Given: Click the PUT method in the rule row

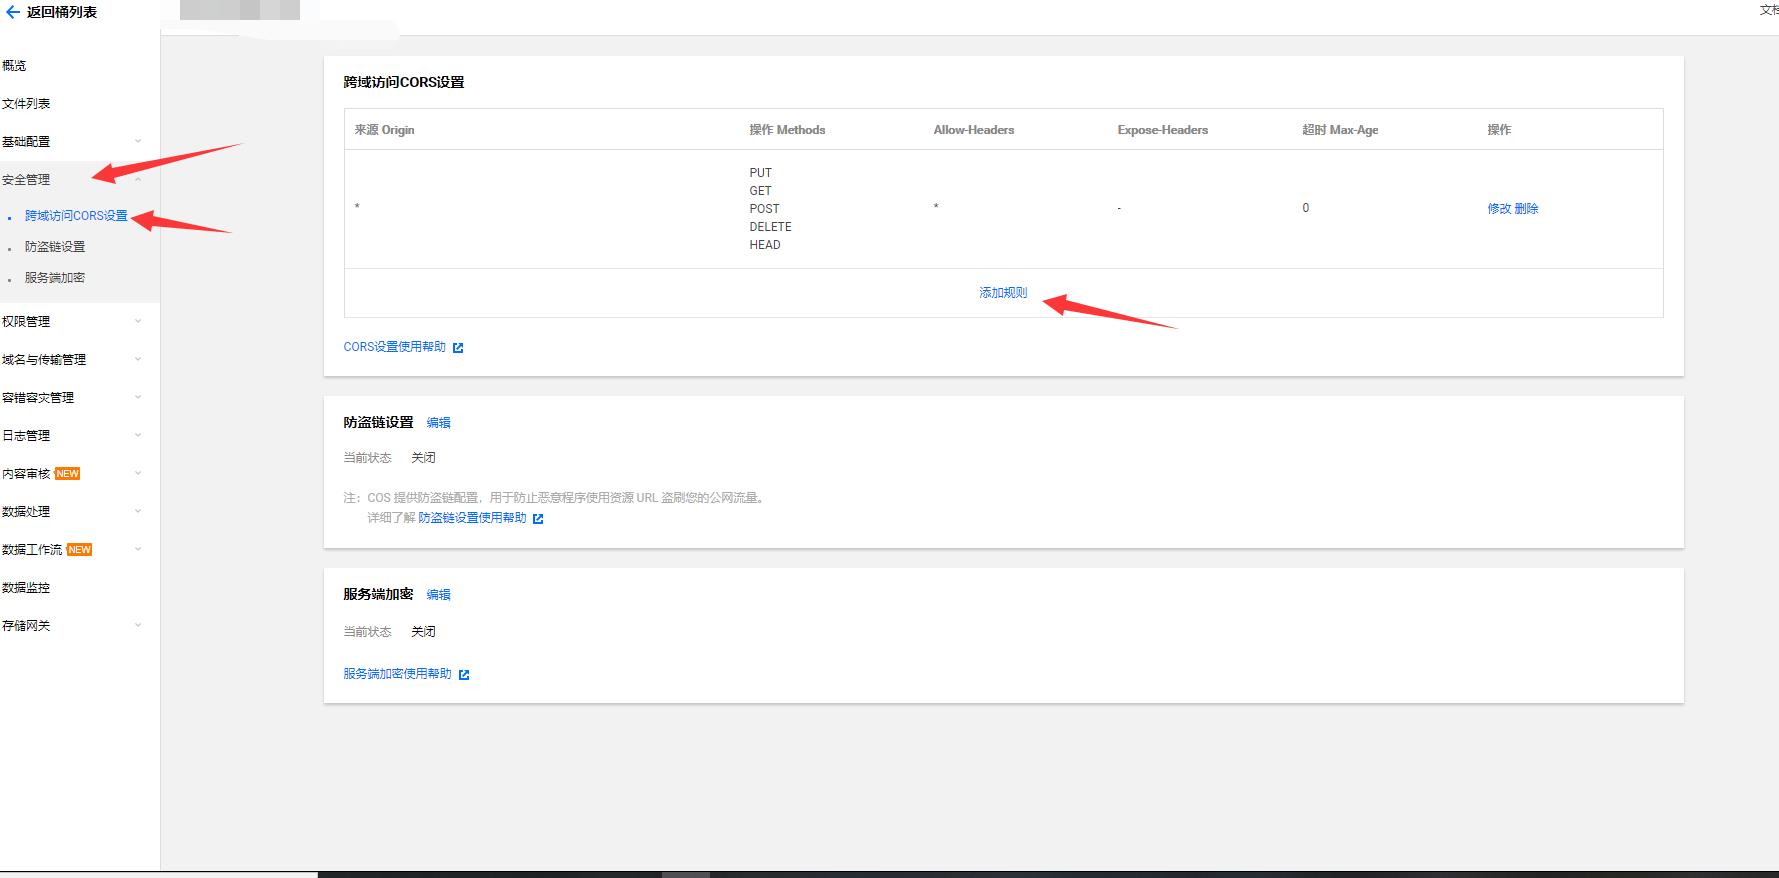Looking at the screenshot, I should 761,173.
